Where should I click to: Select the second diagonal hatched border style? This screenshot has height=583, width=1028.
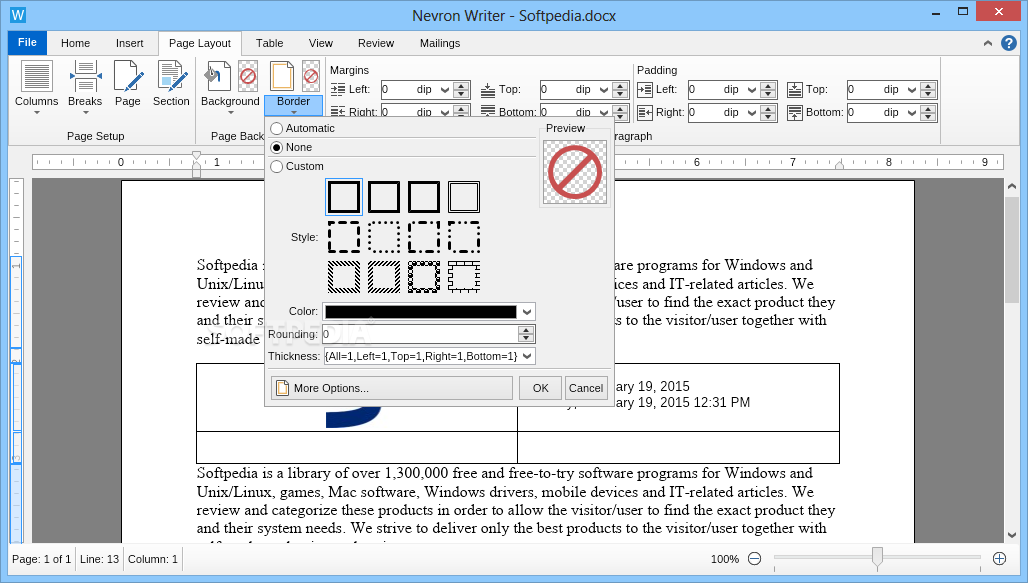[384, 277]
